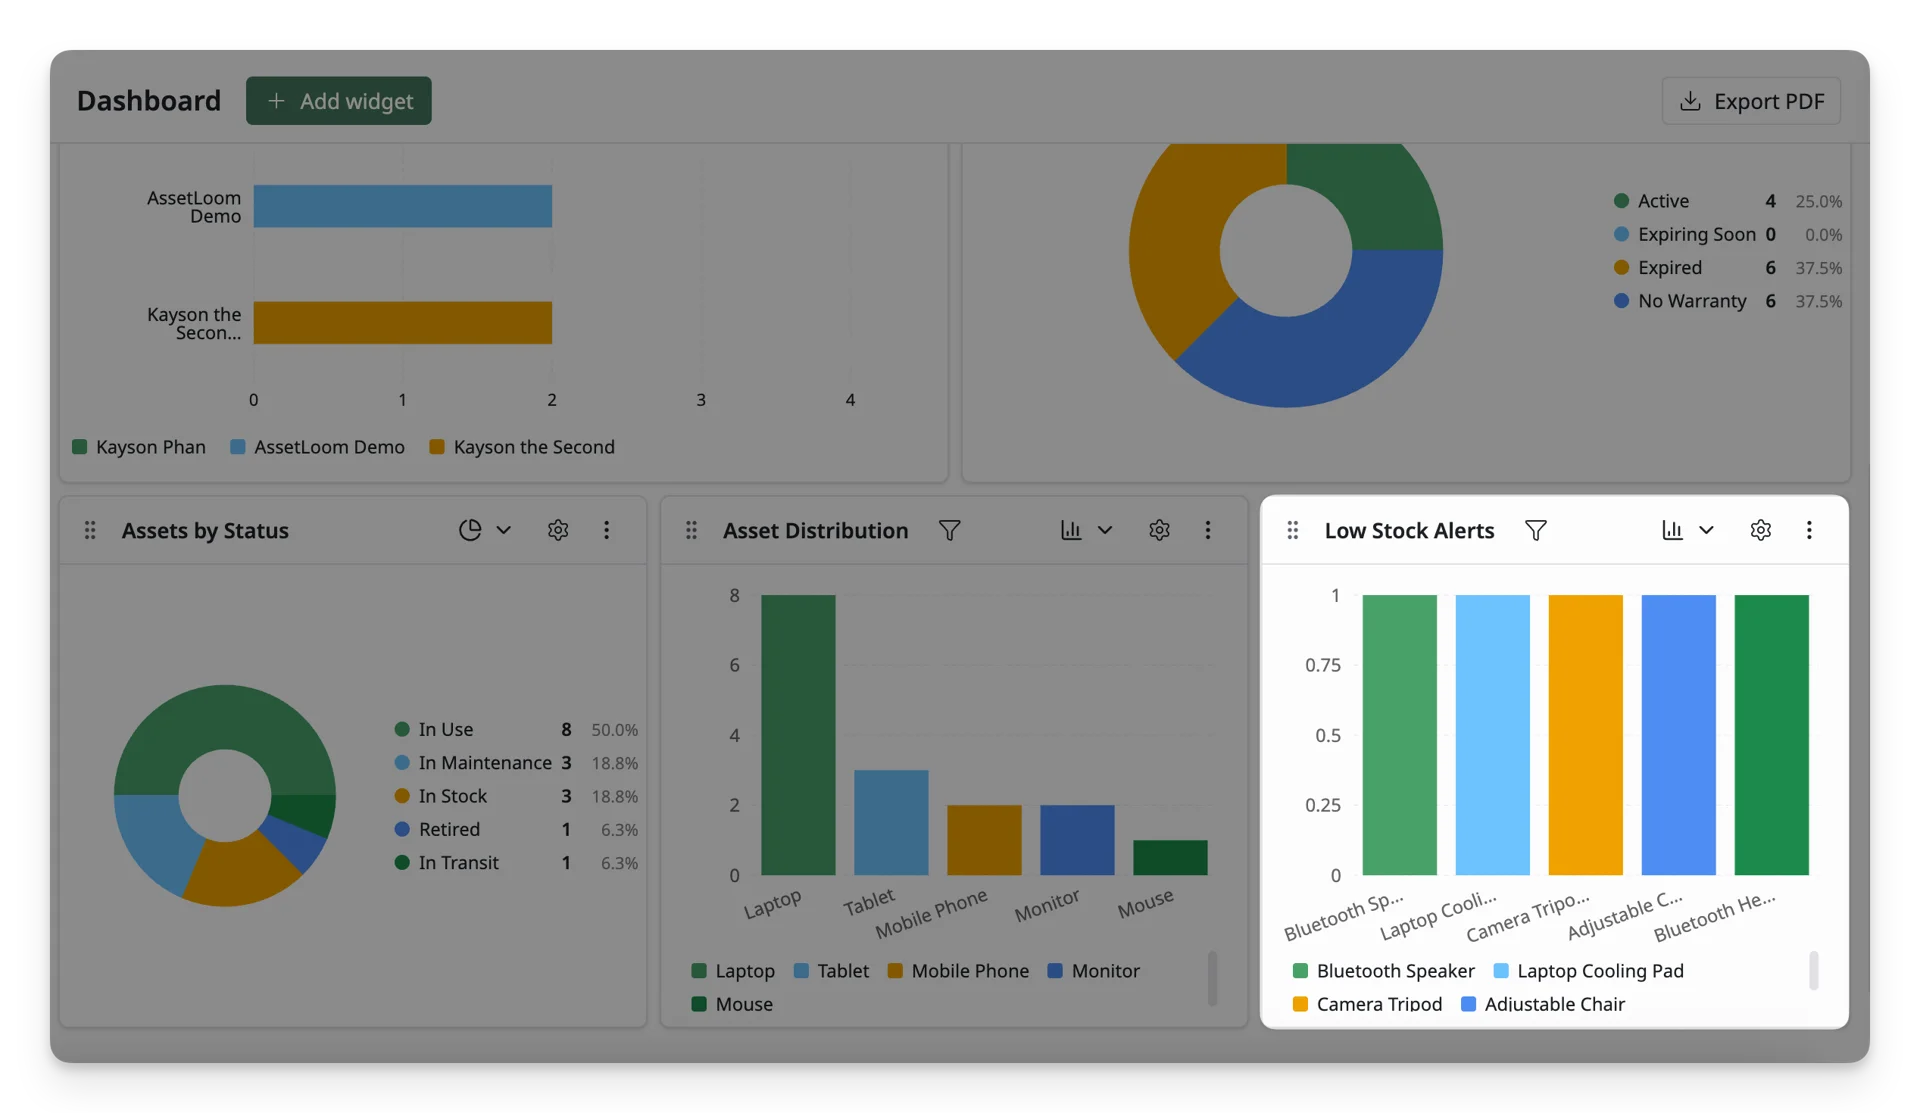The image size is (1920, 1113).
Task: Click Assets by Status pie chart icon
Action: 470,531
